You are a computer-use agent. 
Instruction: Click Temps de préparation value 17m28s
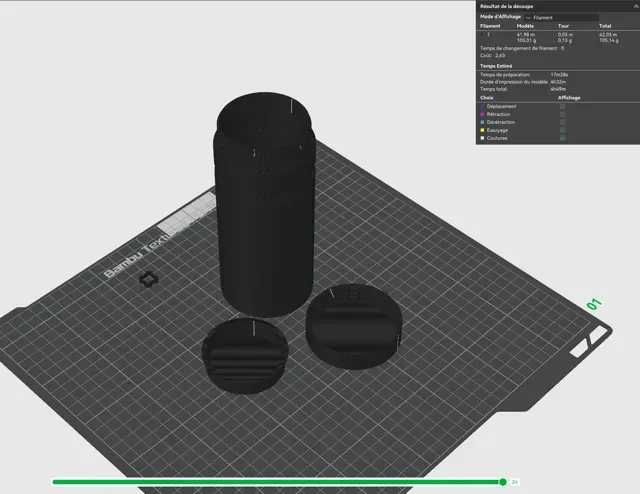coord(559,75)
